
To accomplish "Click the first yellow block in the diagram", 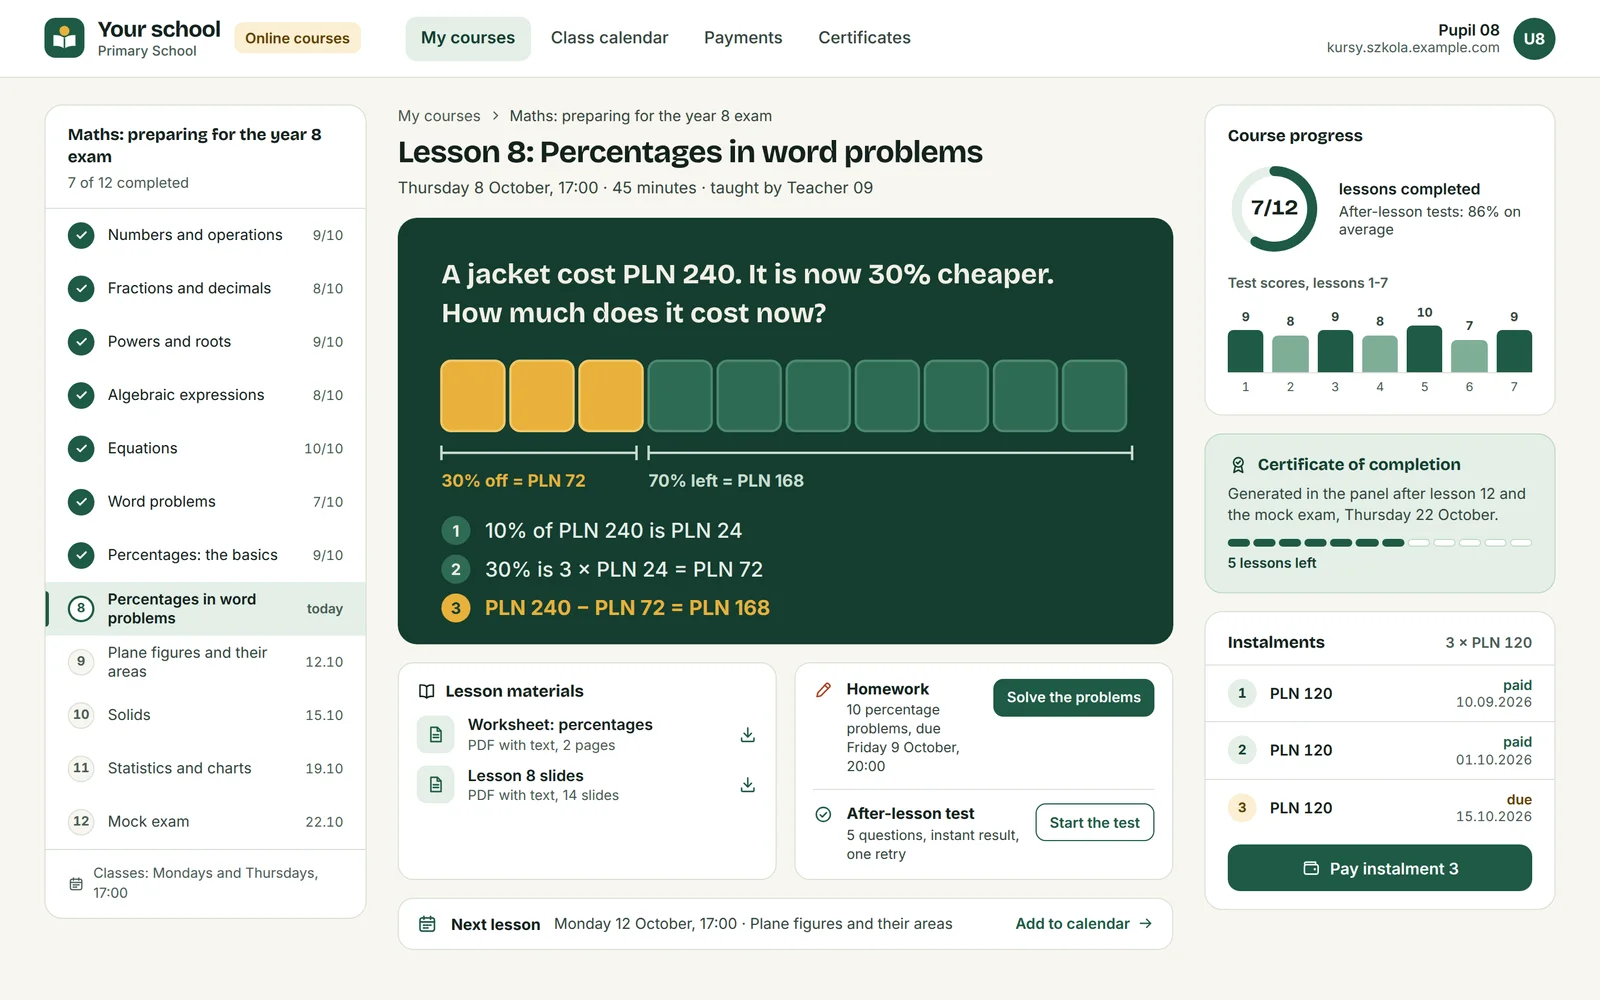I will click(x=473, y=396).
